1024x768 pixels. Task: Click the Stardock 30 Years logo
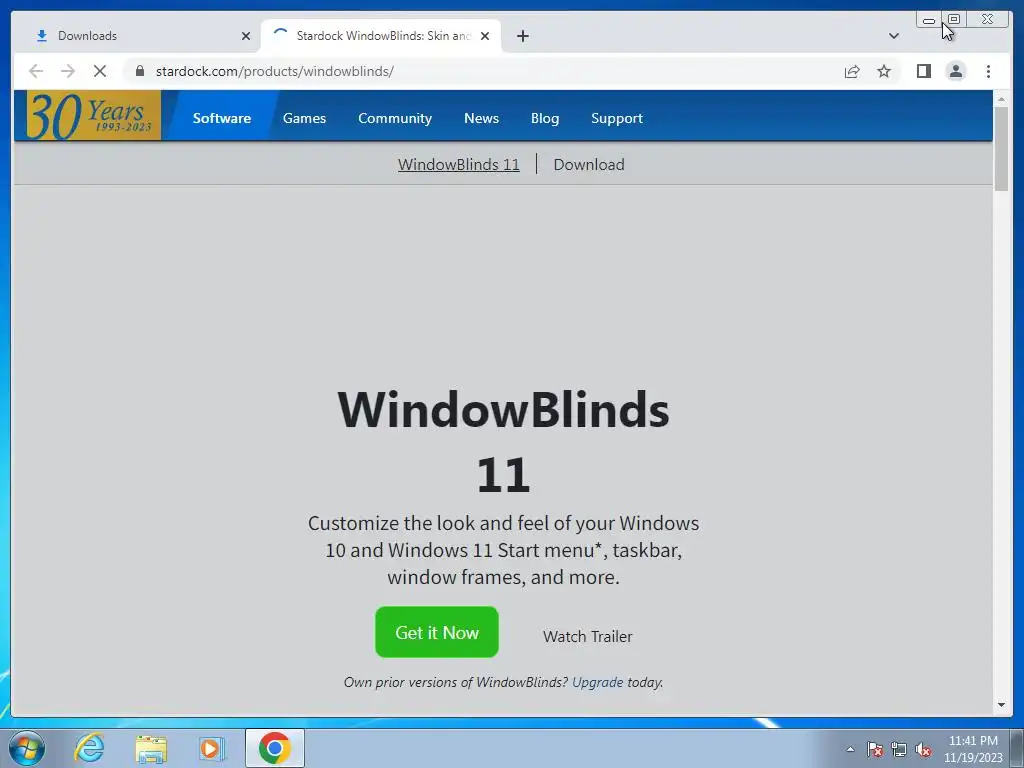(x=92, y=116)
